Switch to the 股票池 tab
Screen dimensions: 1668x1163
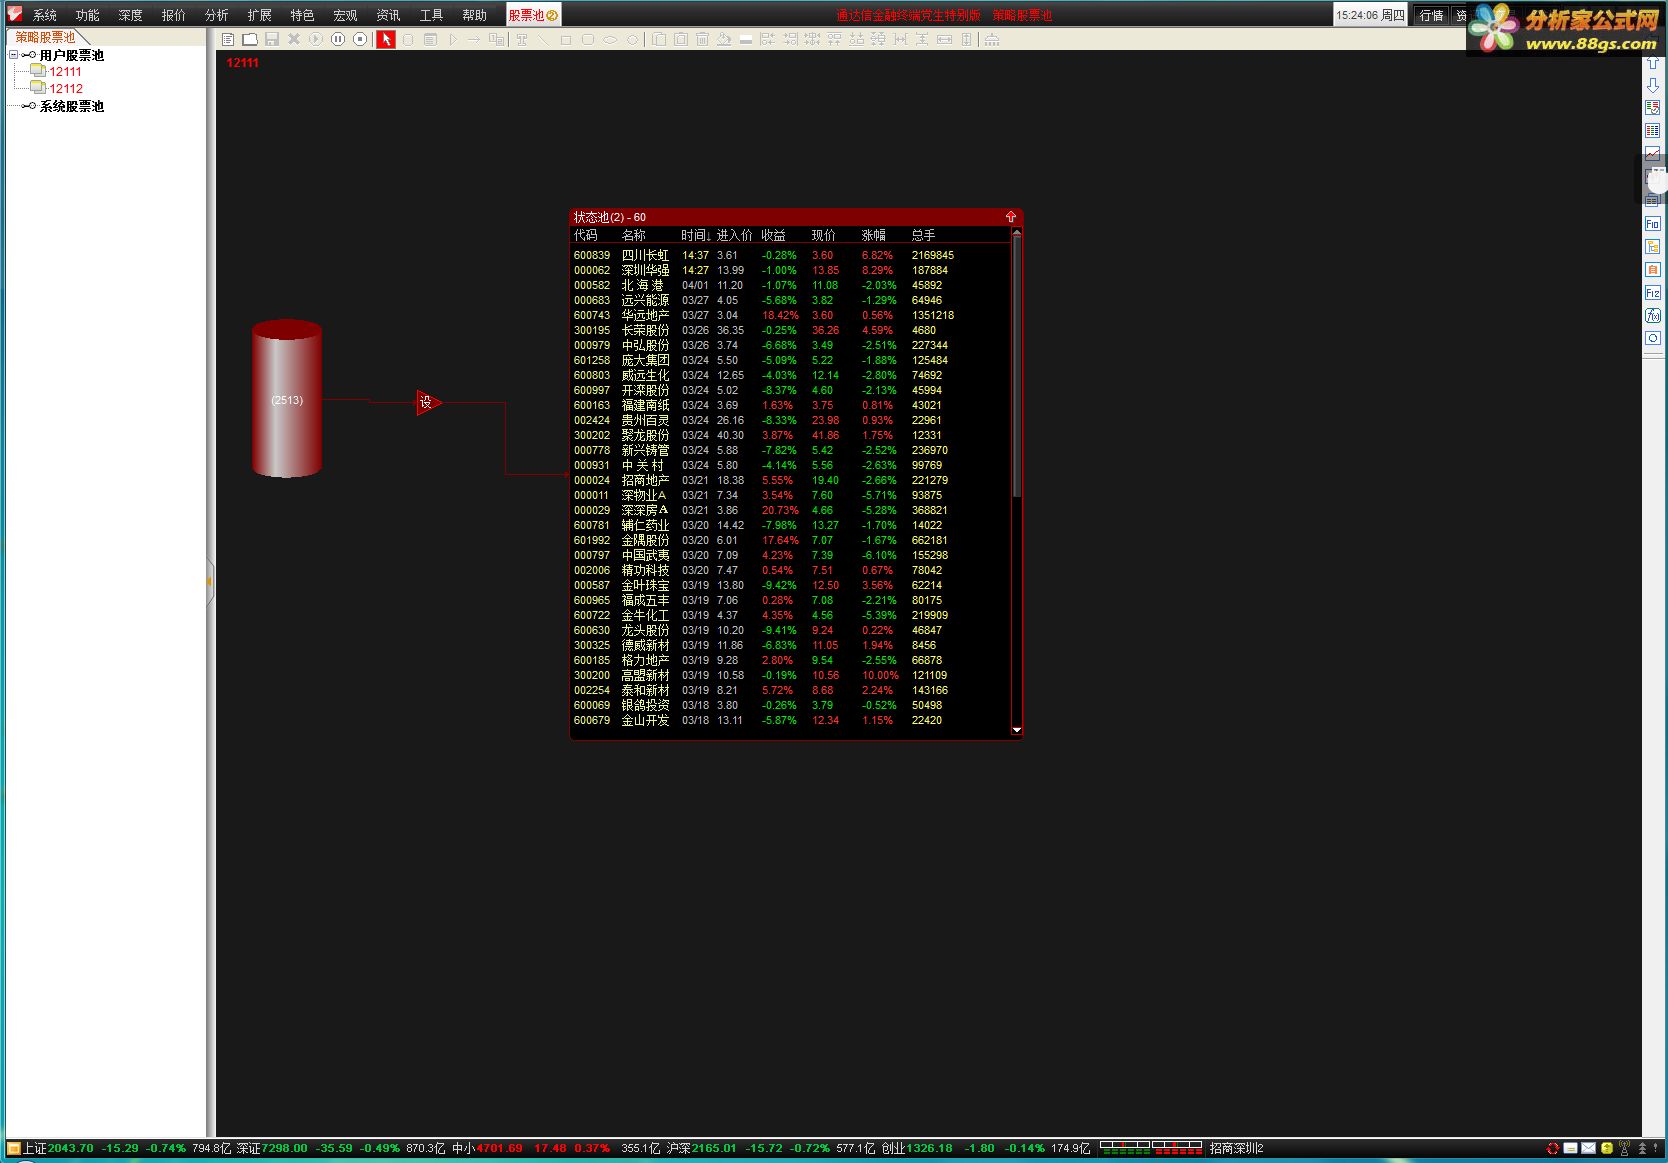[533, 15]
